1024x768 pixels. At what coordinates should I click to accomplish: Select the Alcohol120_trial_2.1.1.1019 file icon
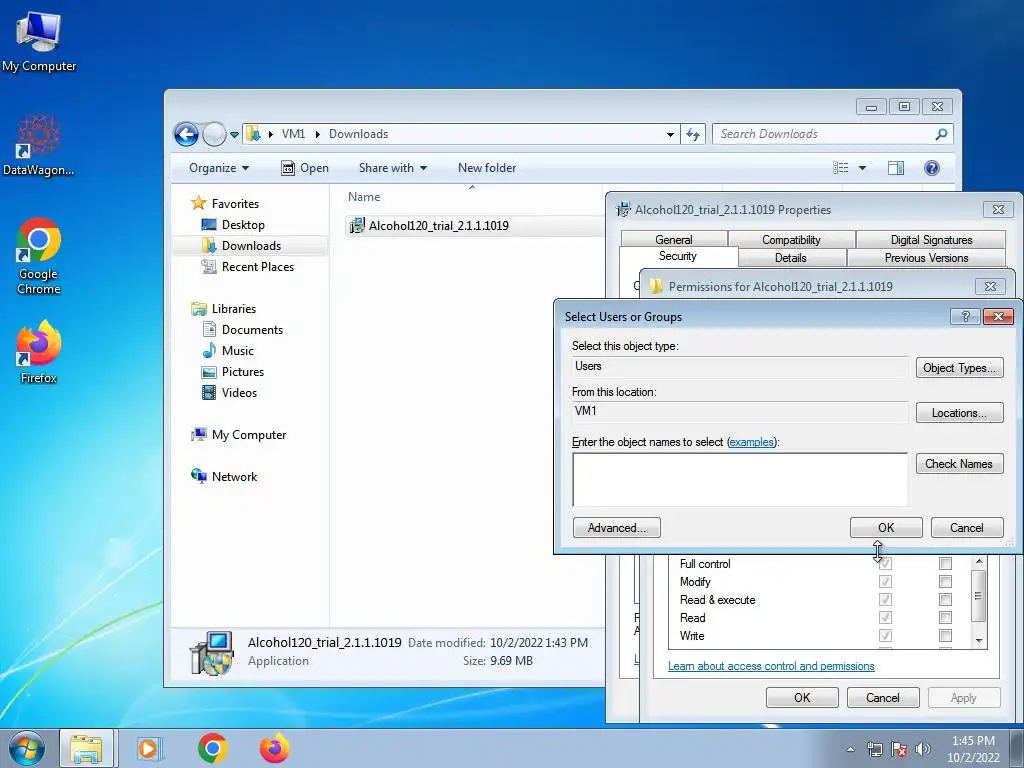coord(357,226)
